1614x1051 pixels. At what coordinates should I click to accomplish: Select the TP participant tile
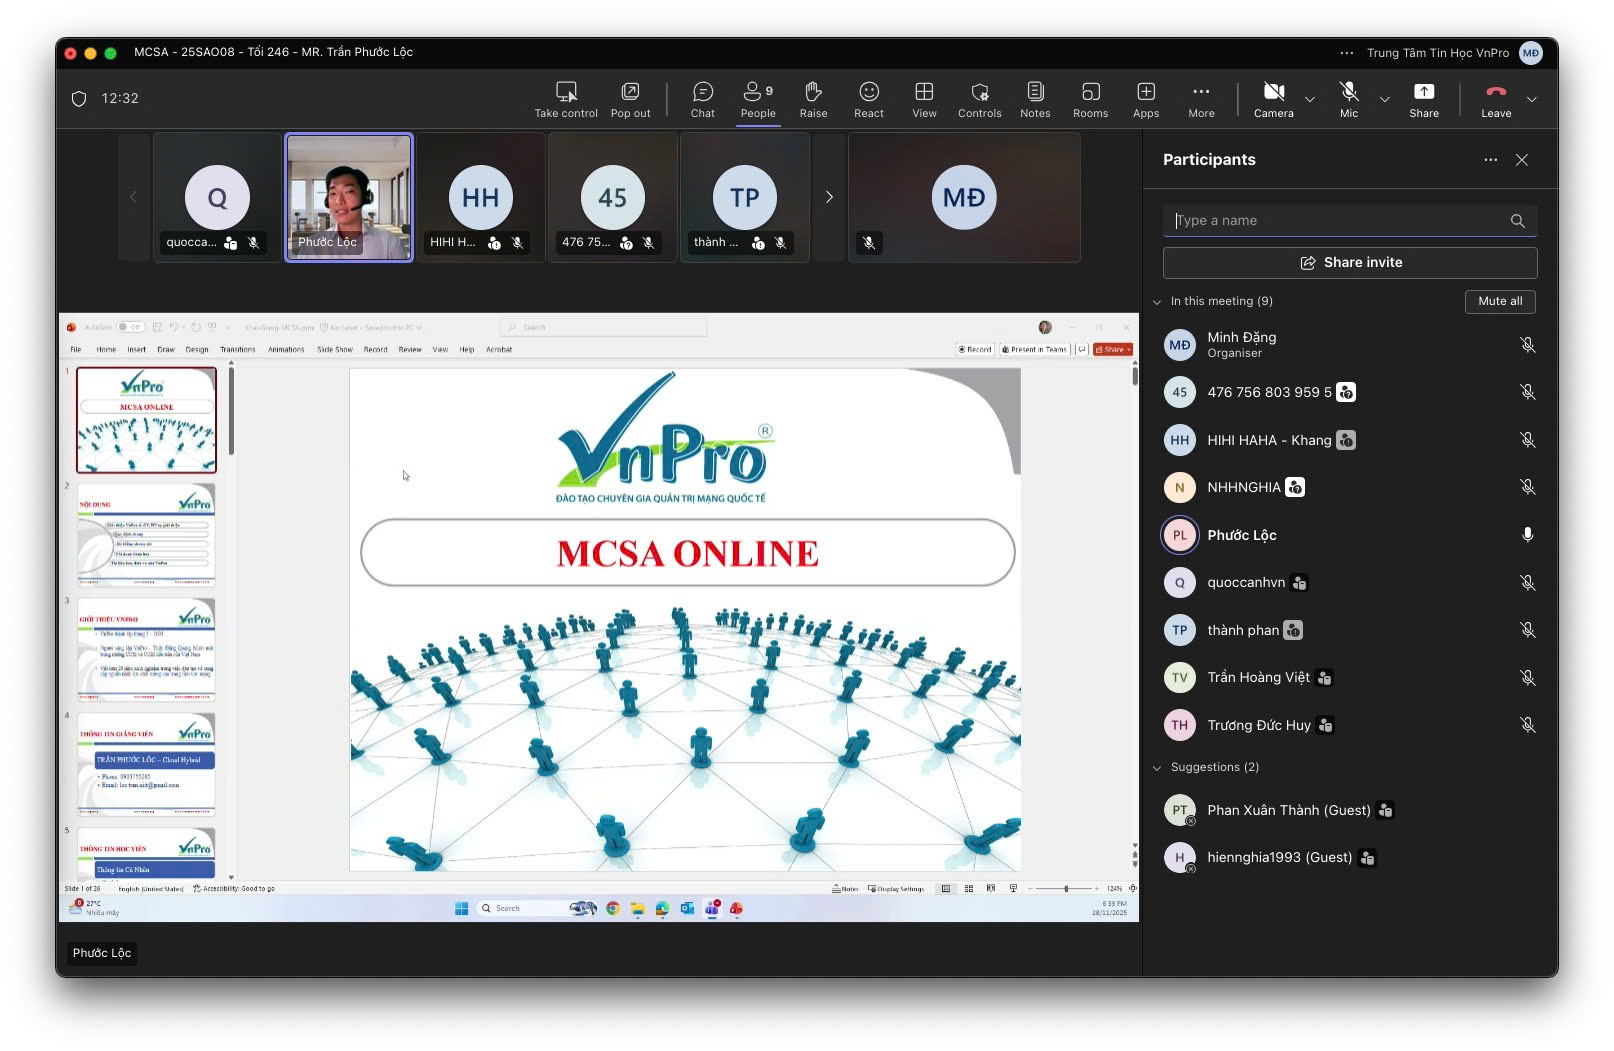[x=745, y=197]
